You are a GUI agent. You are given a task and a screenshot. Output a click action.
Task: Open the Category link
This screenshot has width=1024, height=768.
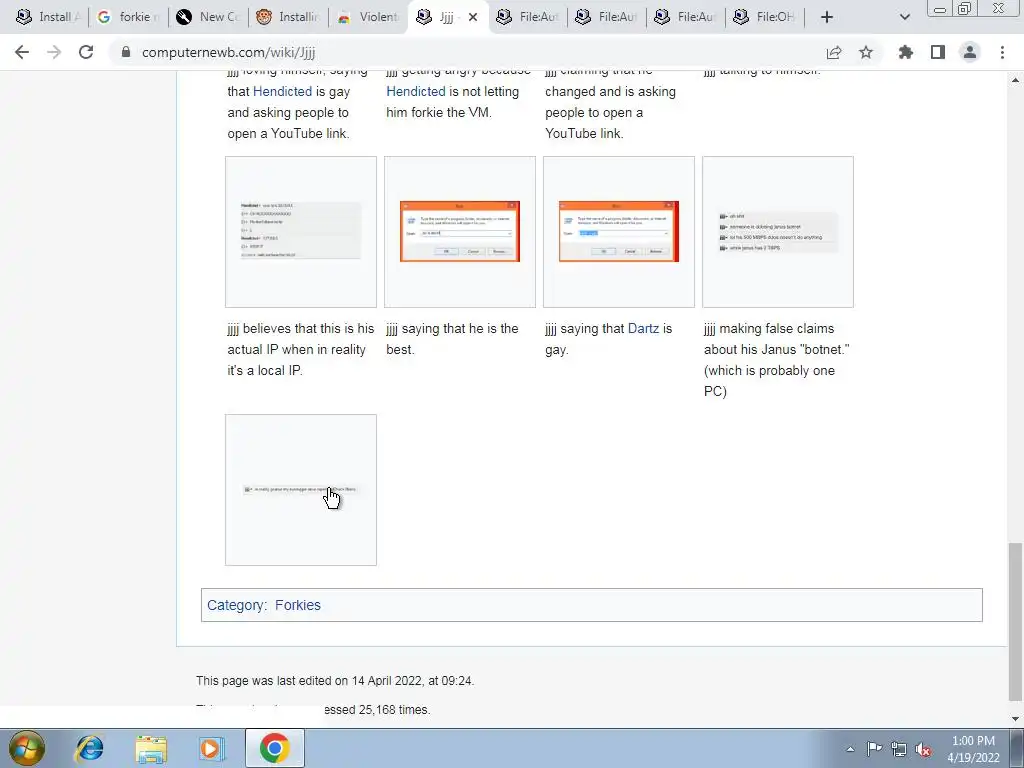pyautogui.click(x=235, y=605)
